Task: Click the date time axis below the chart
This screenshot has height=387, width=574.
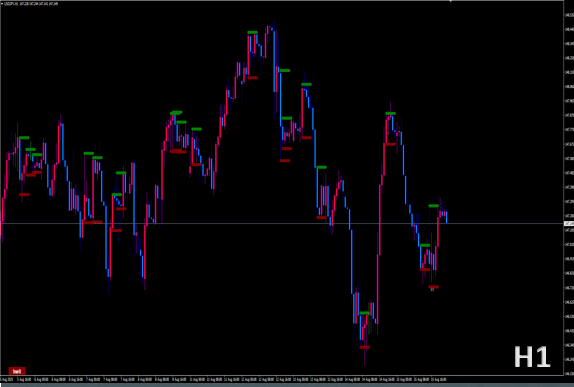Action: [282, 379]
